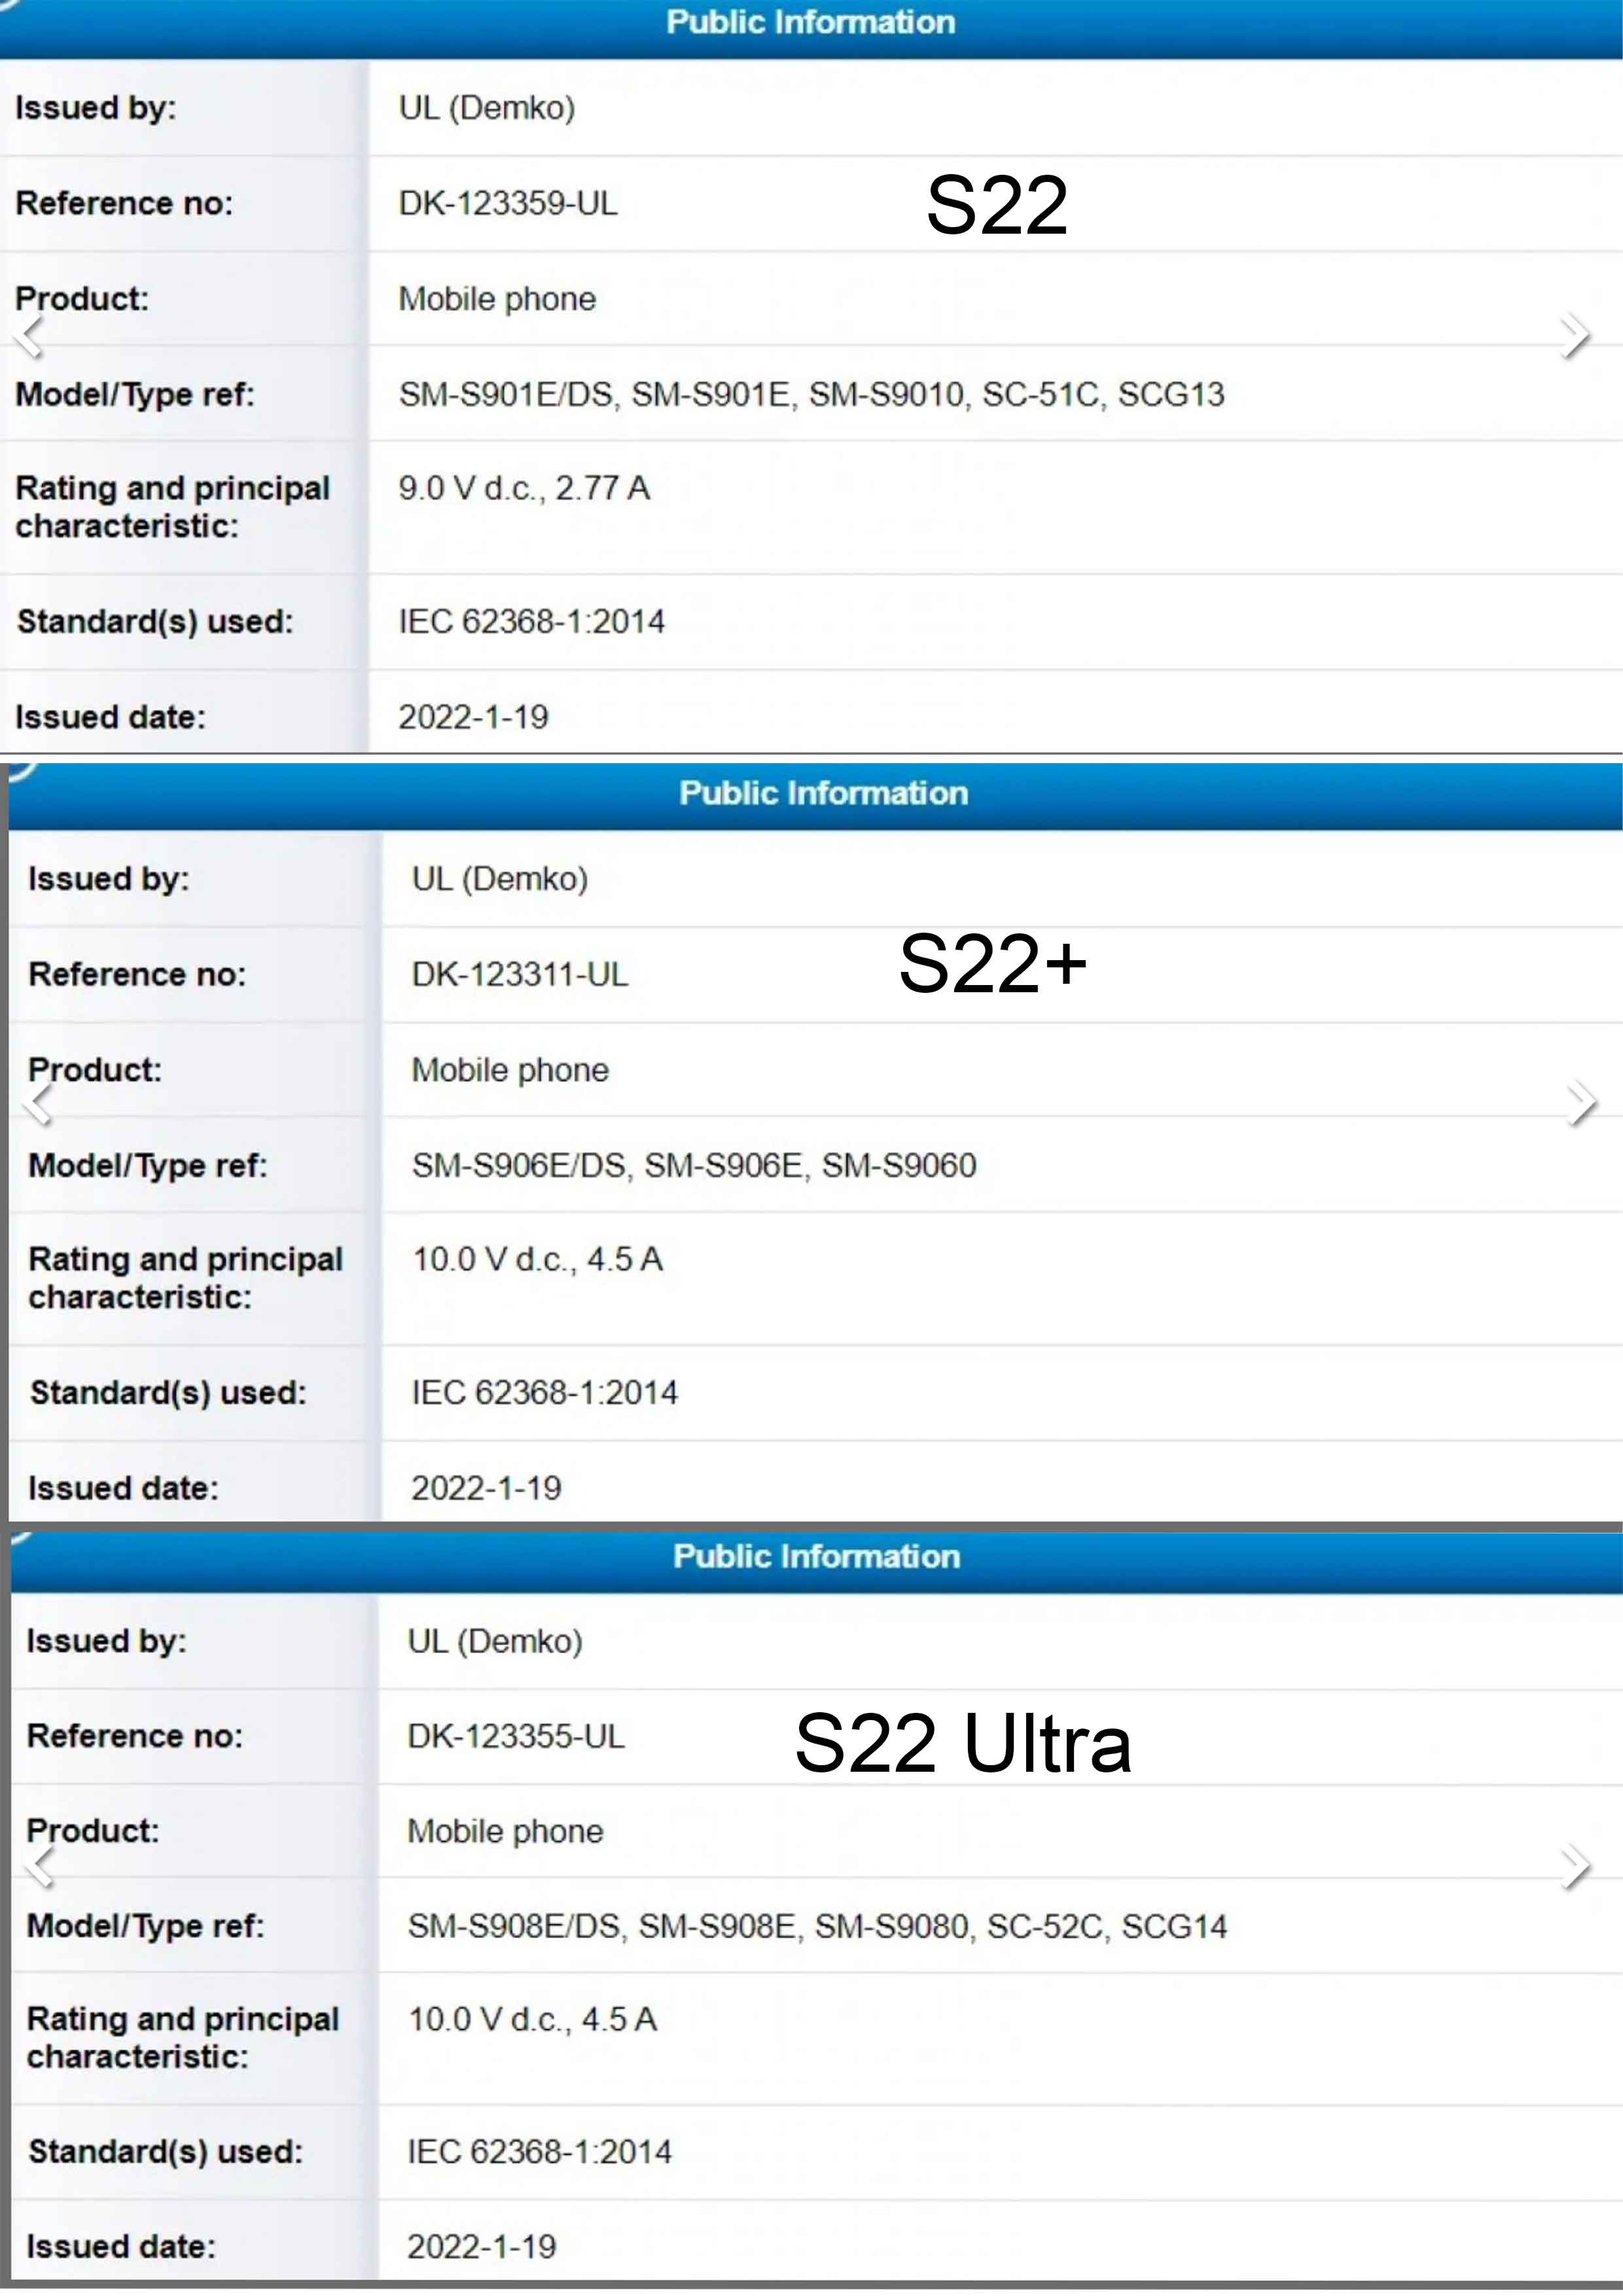1623x2296 pixels.
Task: Click the Standard(s) used: label in the S22 Ultra panel
Action: (165, 2152)
